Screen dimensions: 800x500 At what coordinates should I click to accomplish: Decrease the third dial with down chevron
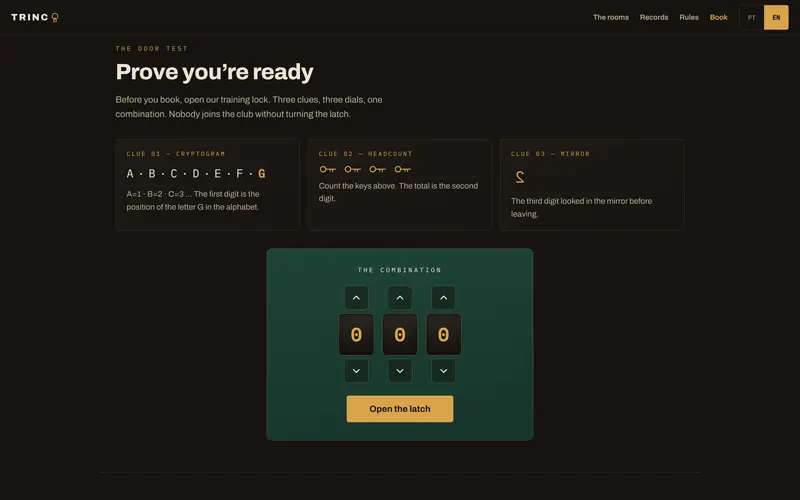(443, 371)
